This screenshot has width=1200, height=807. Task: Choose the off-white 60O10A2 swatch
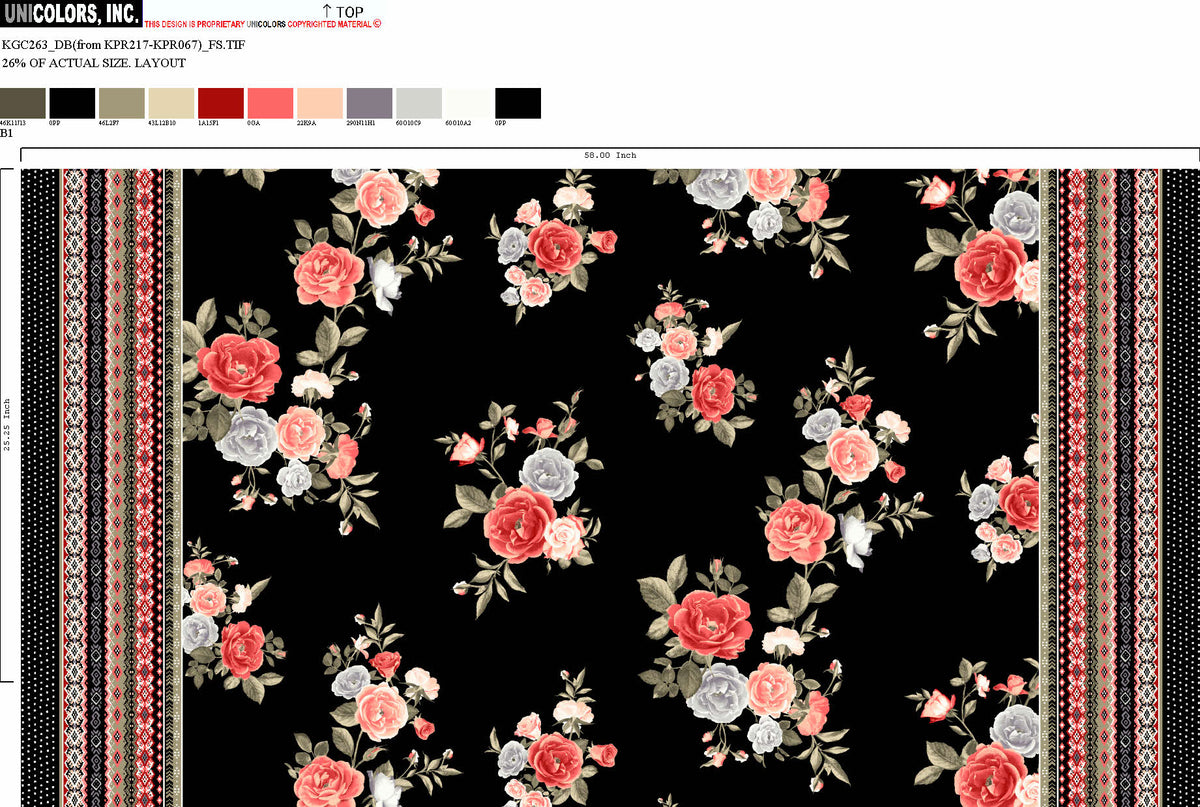(469, 103)
